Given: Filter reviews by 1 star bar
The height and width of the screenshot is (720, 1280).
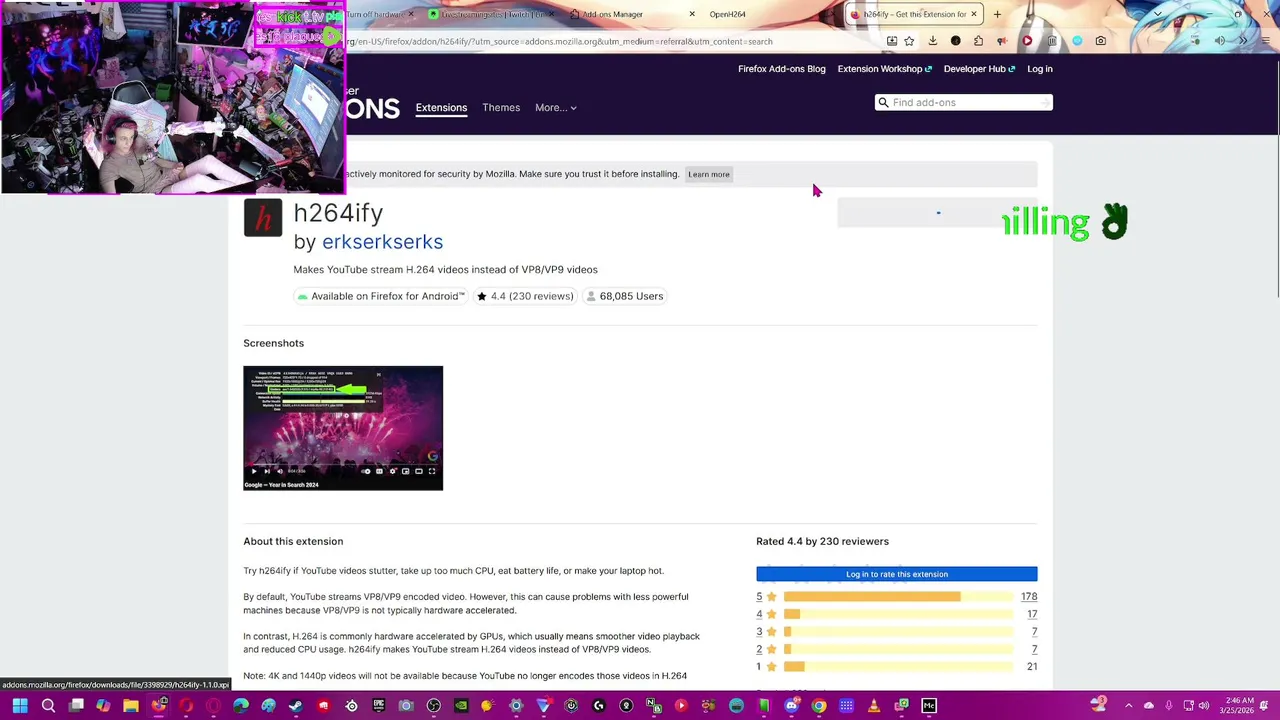Looking at the screenshot, I should point(898,667).
